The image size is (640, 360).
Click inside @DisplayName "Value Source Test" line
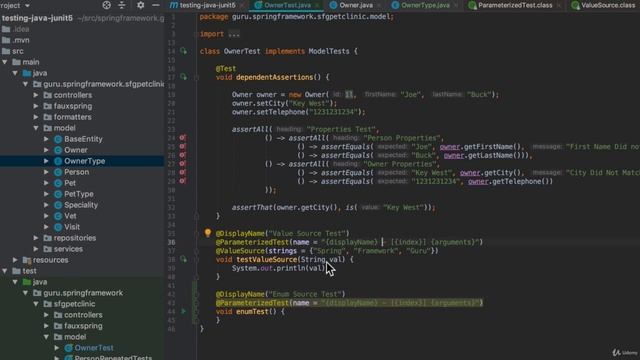[282, 233]
